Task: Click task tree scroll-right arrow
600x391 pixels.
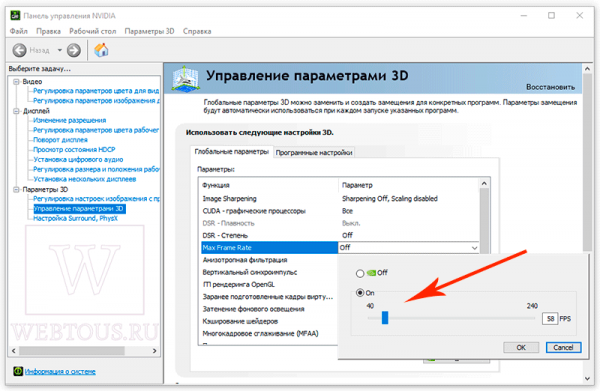Action: point(155,350)
